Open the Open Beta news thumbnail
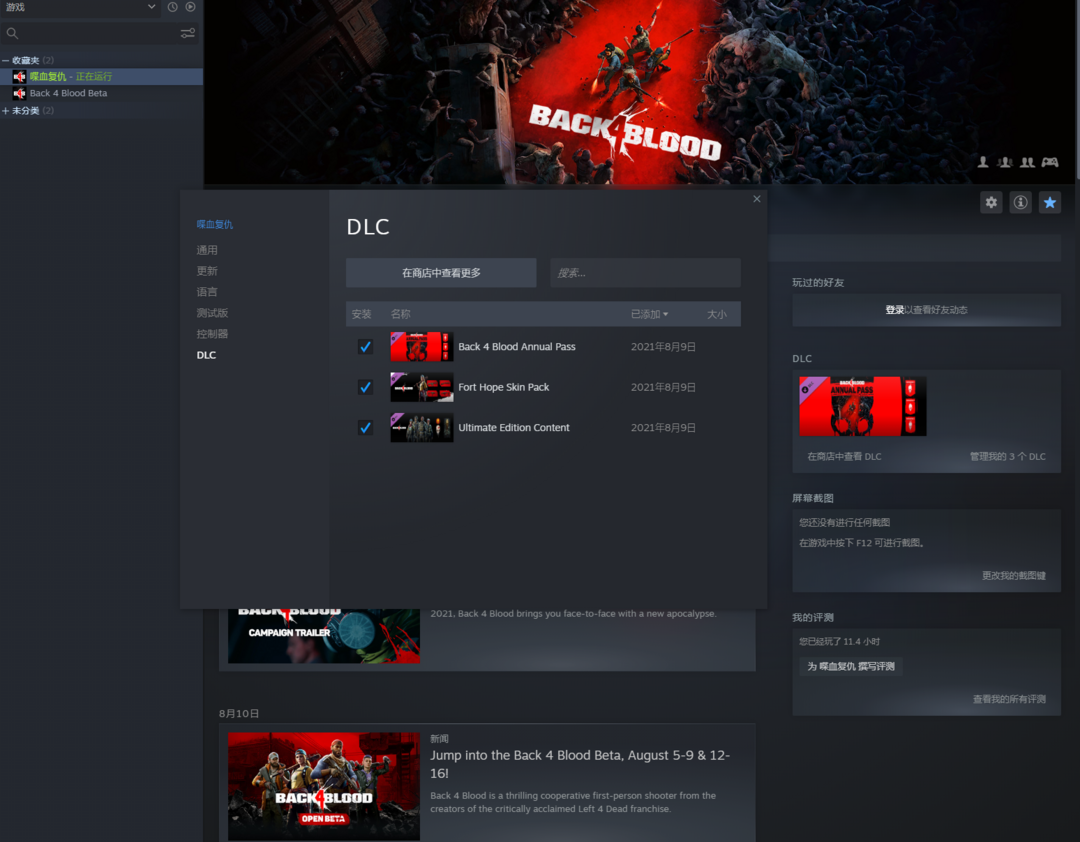Screen dimensions: 1080x842 [x=324, y=786]
